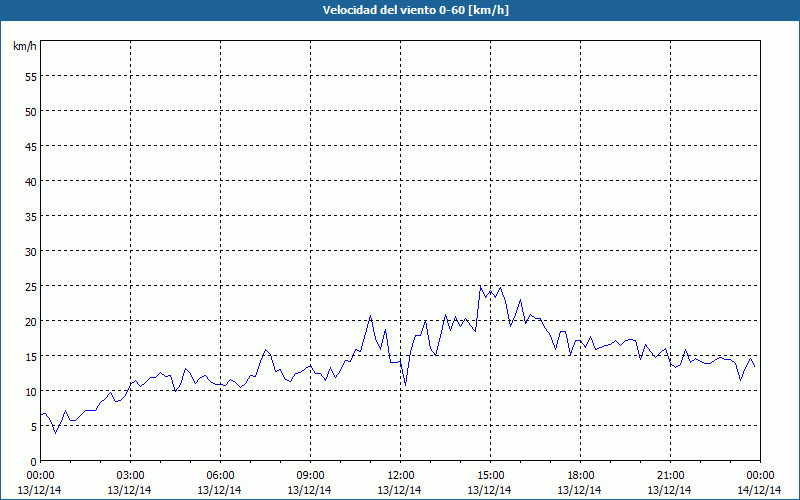Click the wind speed spike near 11:00
Screen dimensions: 800x500
click(x=370, y=316)
